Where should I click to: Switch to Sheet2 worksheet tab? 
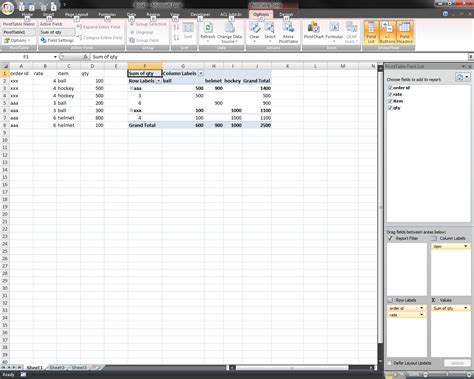tap(57, 367)
